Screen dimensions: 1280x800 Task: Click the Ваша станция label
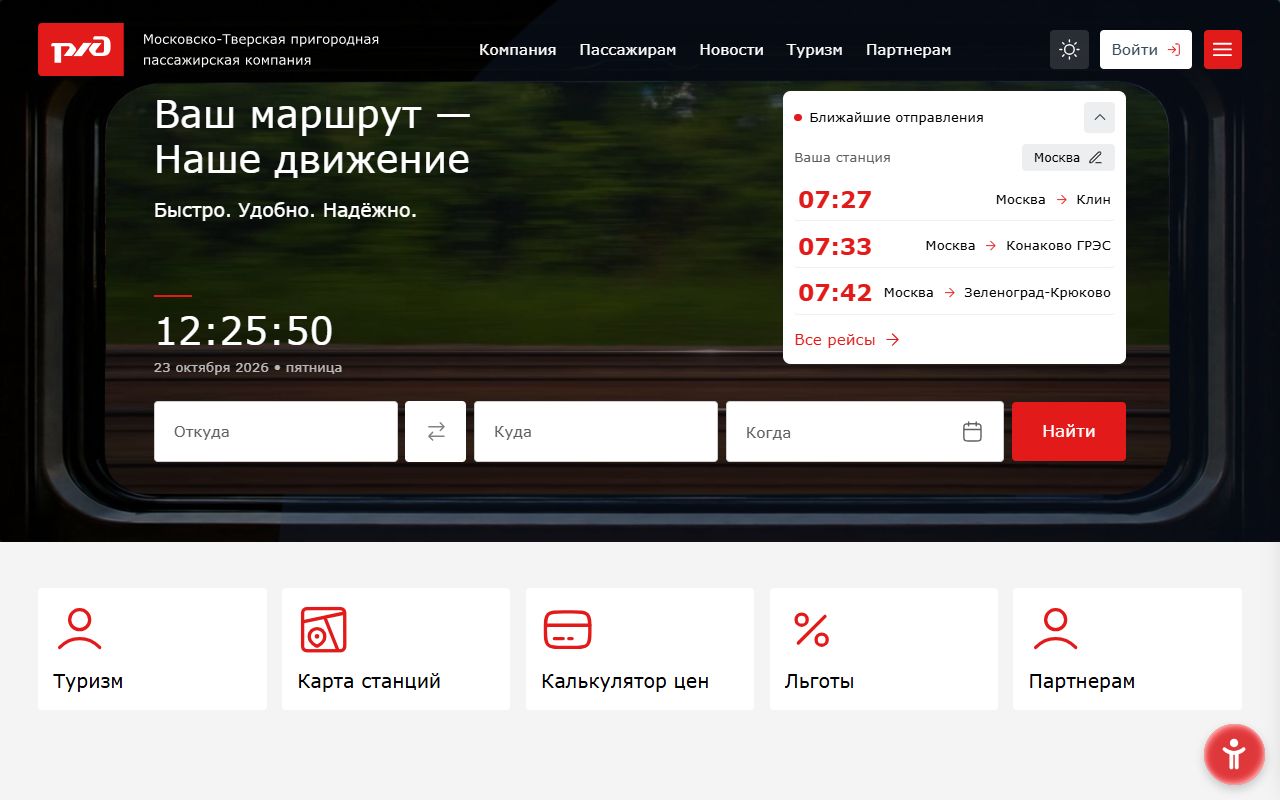click(x=842, y=158)
